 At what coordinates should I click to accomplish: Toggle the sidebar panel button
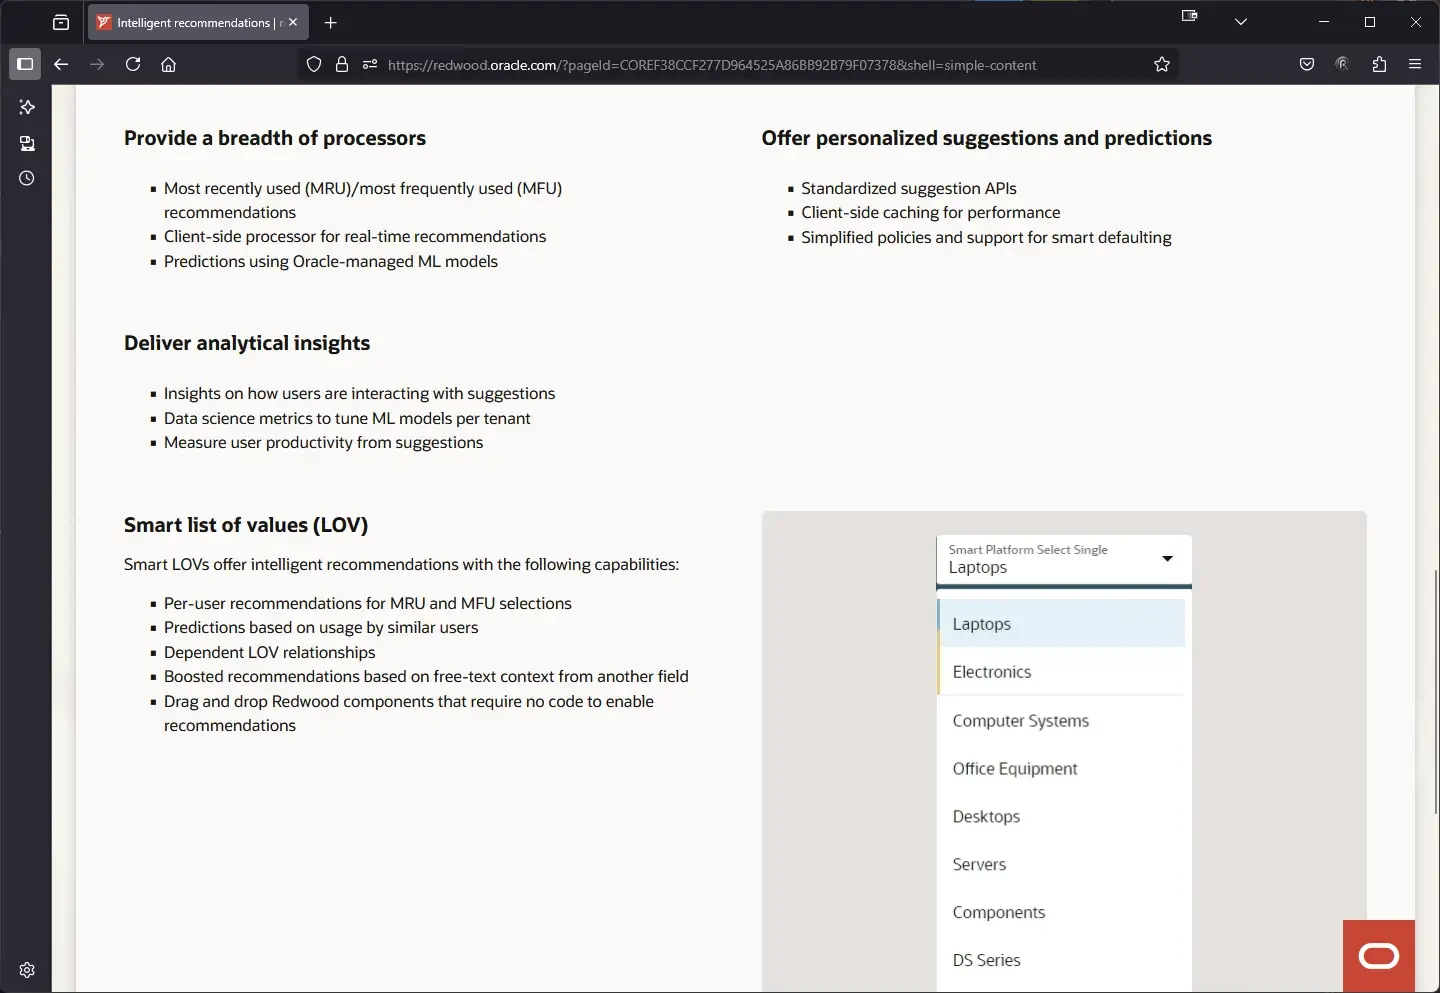pos(25,64)
